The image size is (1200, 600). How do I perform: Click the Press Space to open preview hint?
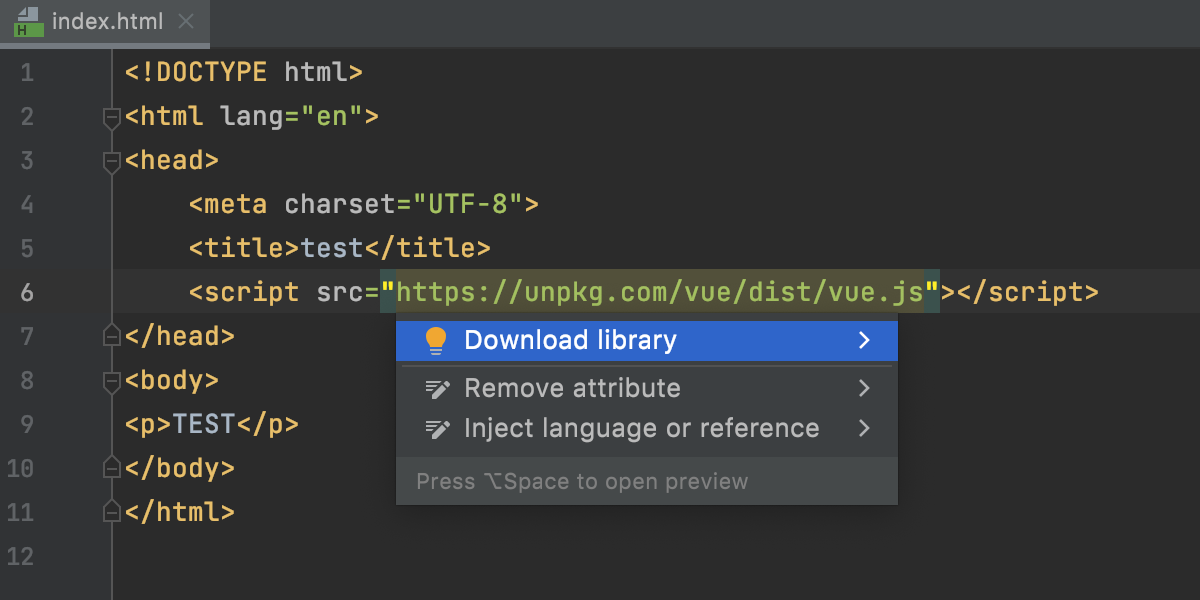click(x=583, y=481)
